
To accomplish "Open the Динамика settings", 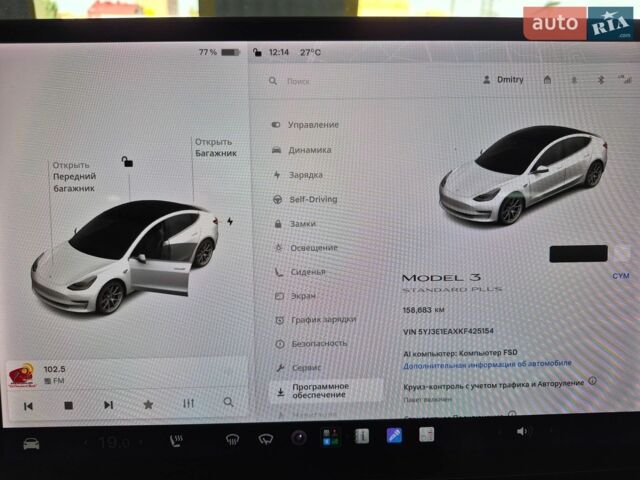I will pos(302,150).
